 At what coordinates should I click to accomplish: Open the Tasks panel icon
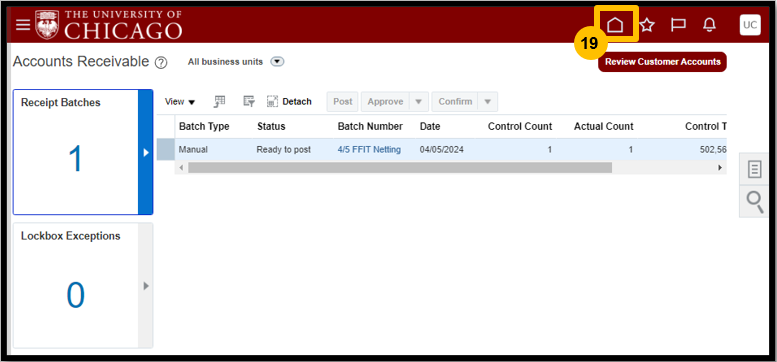click(754, 170)
